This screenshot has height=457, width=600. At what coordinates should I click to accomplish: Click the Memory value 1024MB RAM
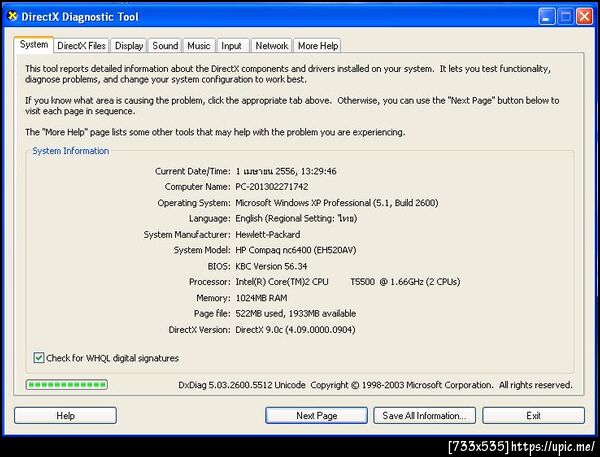[261, 298]
